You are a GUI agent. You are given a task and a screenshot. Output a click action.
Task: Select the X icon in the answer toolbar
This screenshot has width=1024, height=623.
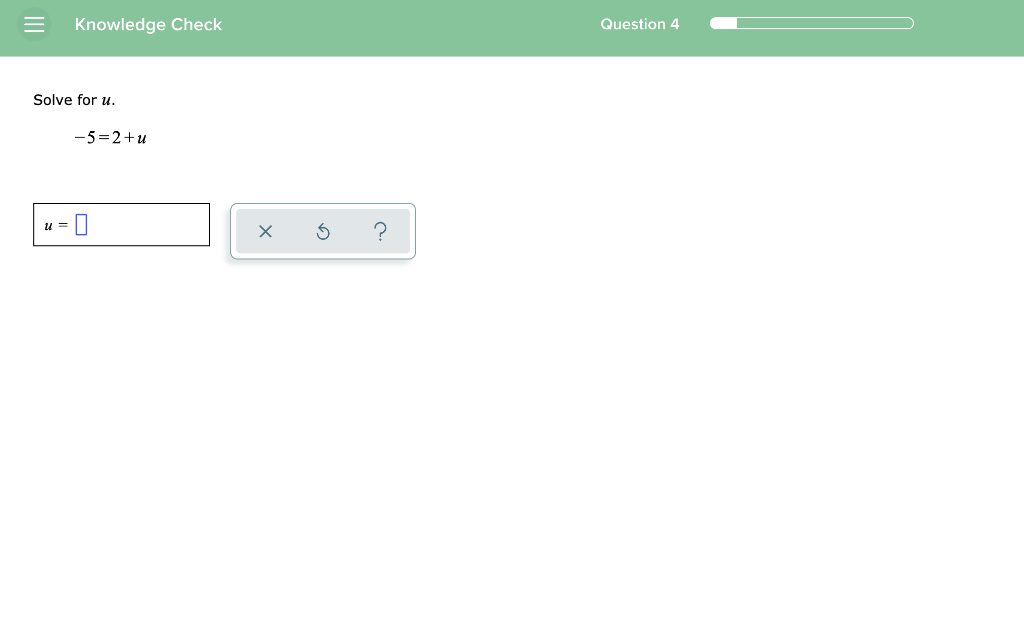(265, 231)
